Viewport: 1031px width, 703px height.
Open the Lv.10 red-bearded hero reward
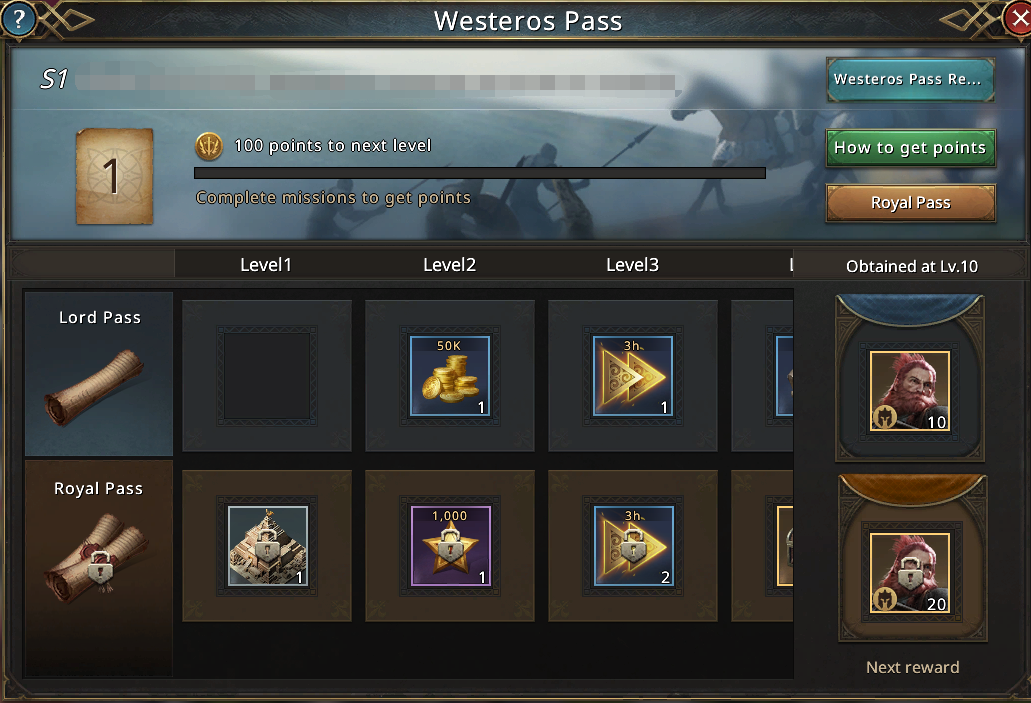(x=910, y=391)
